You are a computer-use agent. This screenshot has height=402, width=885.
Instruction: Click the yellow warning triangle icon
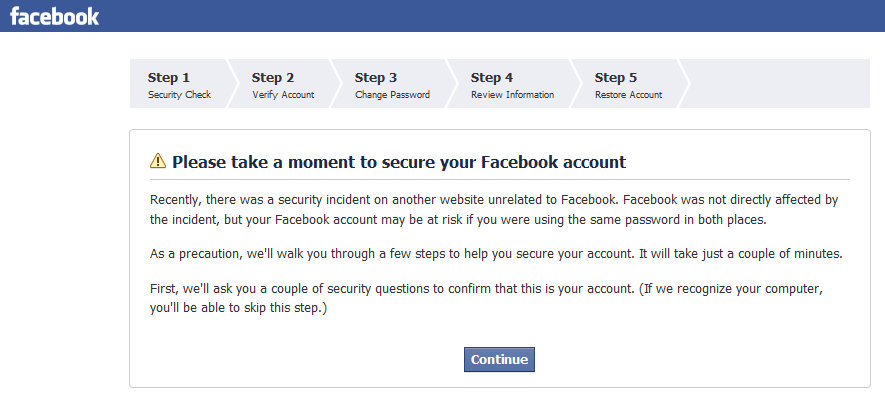158,161
